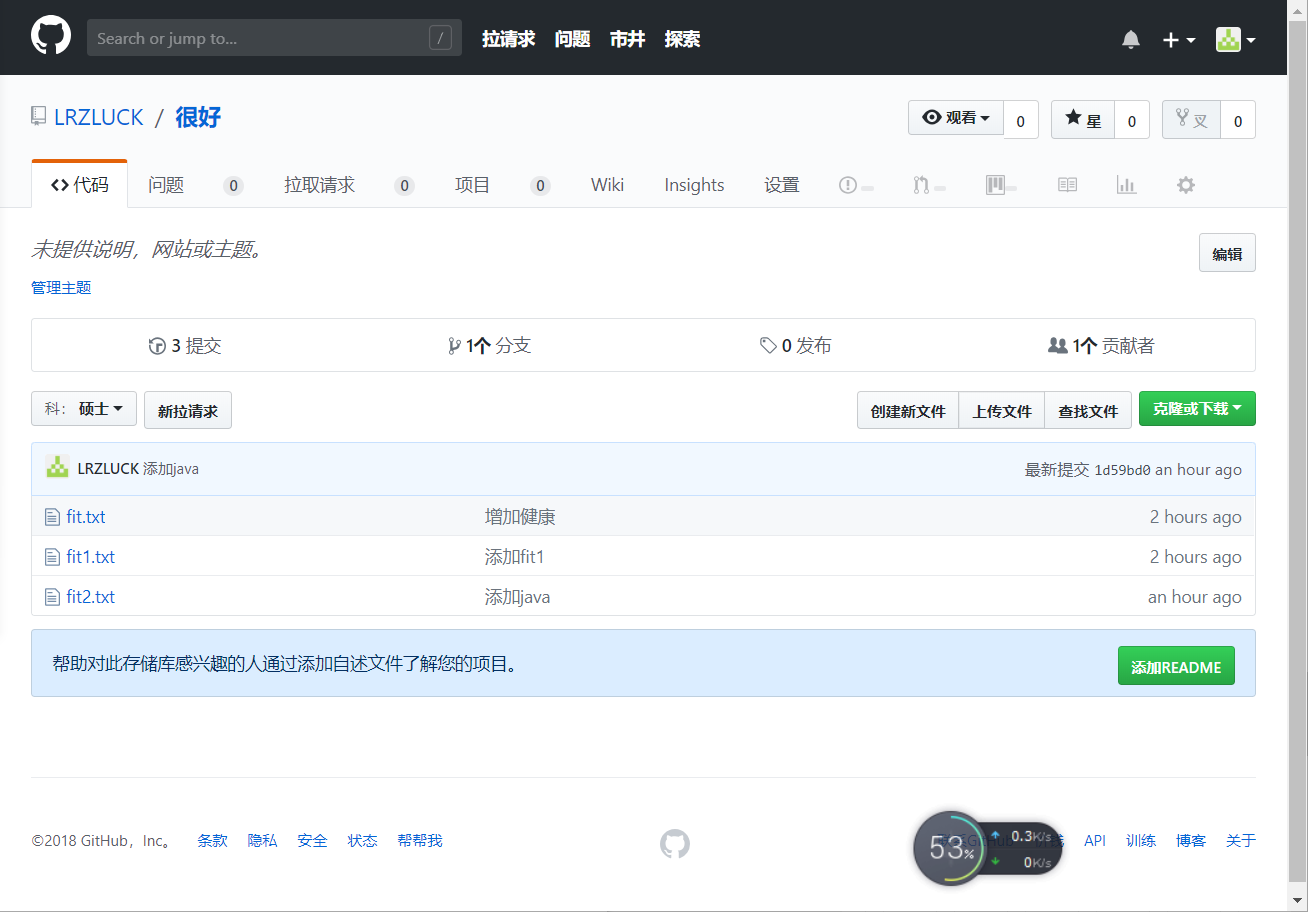The width and height of the screenshot is (1308, 912).
Task: Focus the Search or jump to field
Action: click(274, 38)
